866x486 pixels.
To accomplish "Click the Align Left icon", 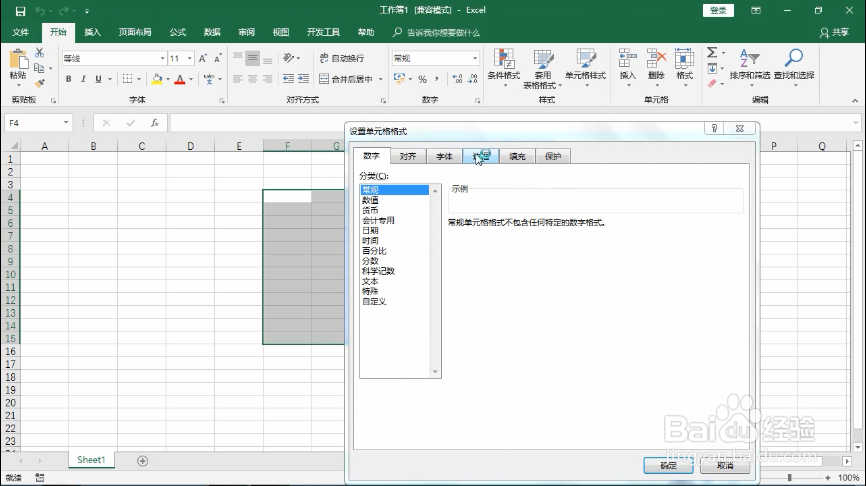I will point(237,79).
